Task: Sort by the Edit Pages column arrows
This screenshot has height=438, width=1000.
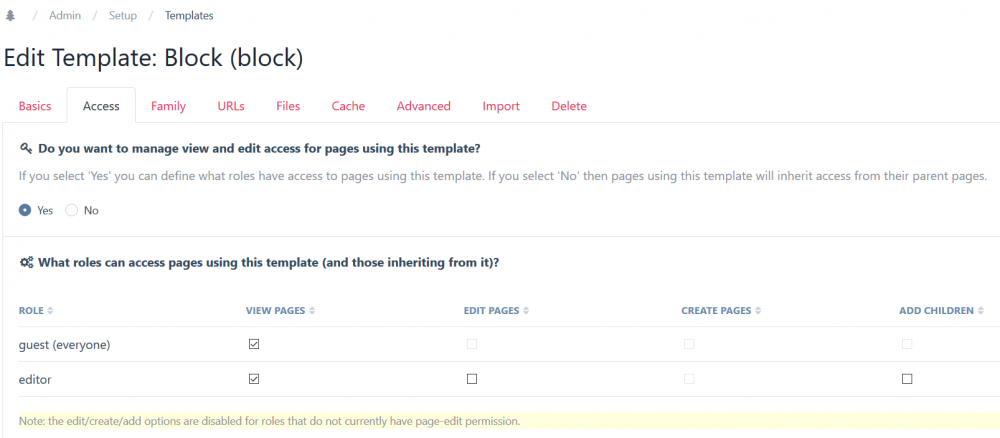Action: [x=526, y=311]
